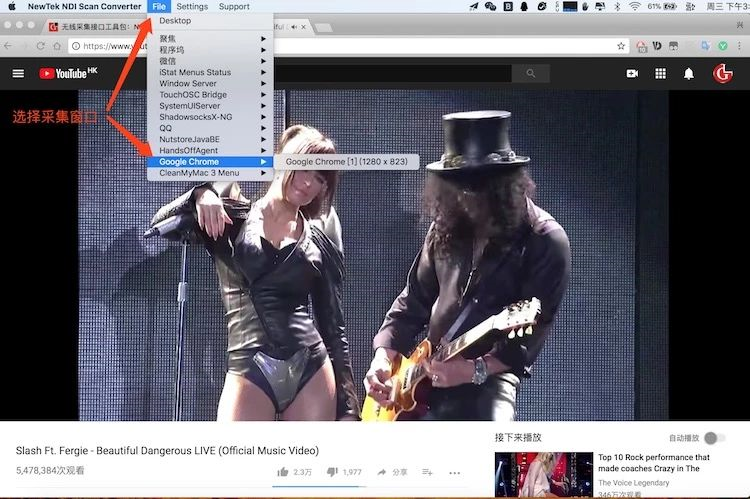Like the video with thumbs up
Screen dimensions: 750x499
[283, 472]
